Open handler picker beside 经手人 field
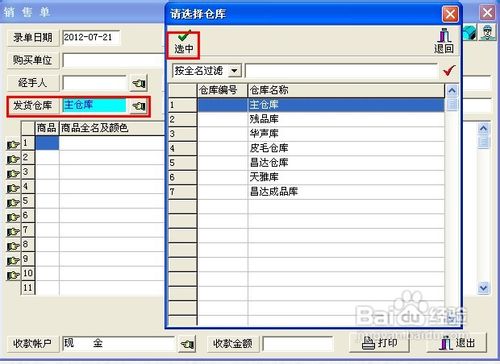This screenshot has width=500, height=364. click(139, 83)
